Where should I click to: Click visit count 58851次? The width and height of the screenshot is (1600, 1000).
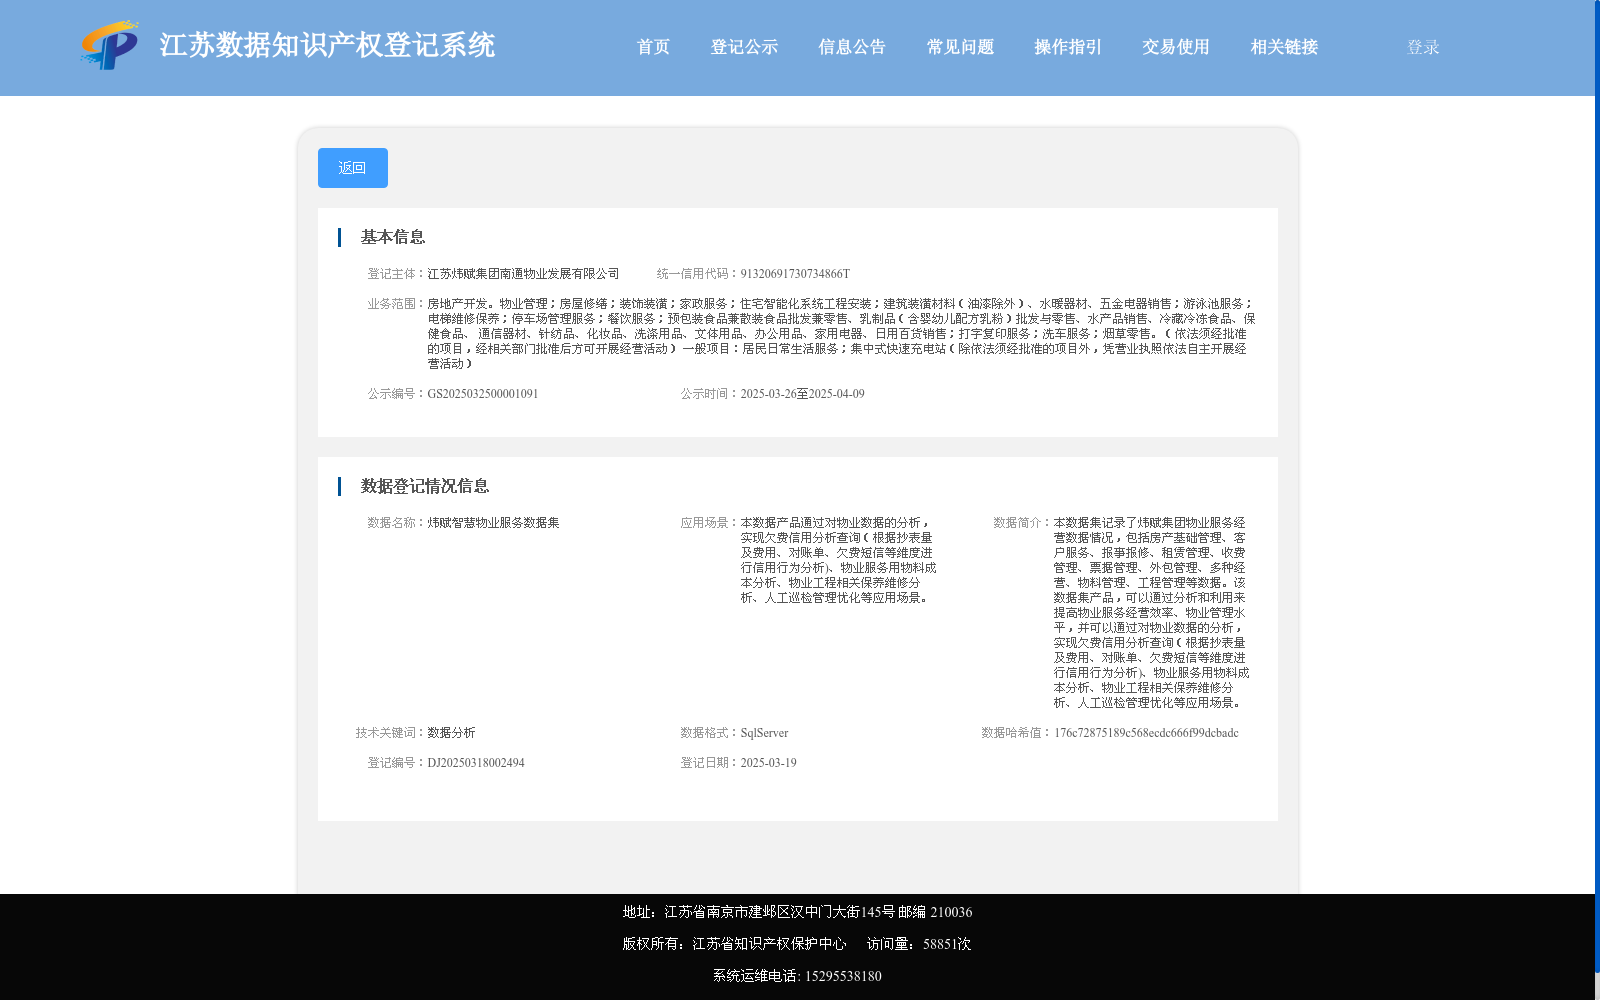947,944
